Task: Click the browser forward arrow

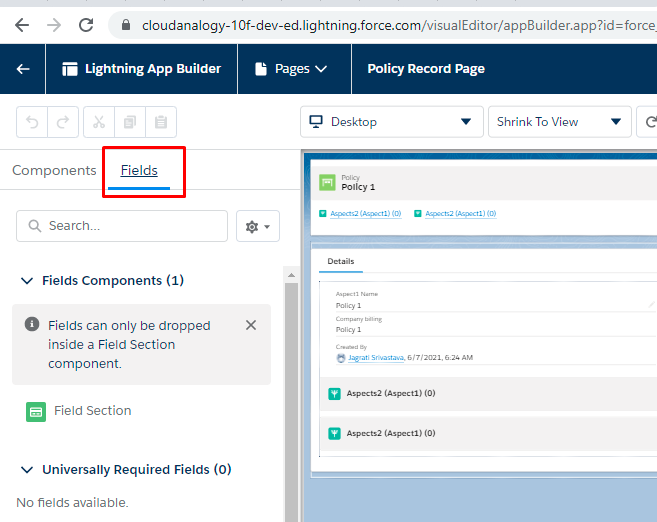Action: [54, 25]
